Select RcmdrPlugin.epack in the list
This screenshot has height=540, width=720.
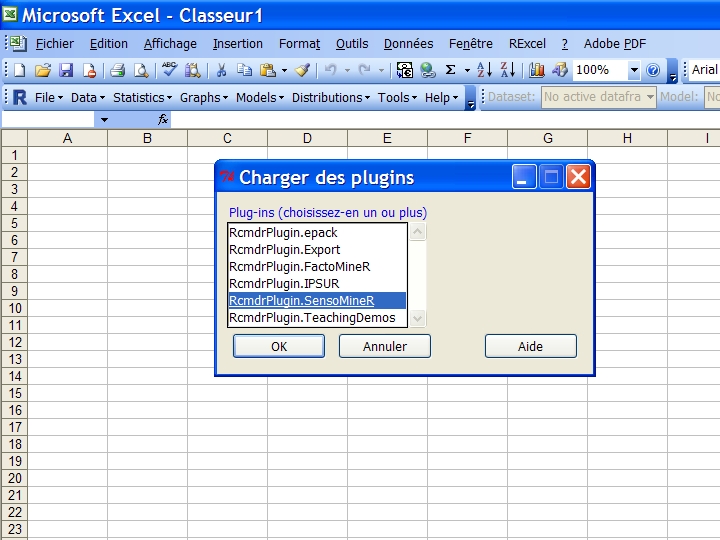(x=317, y=233)
